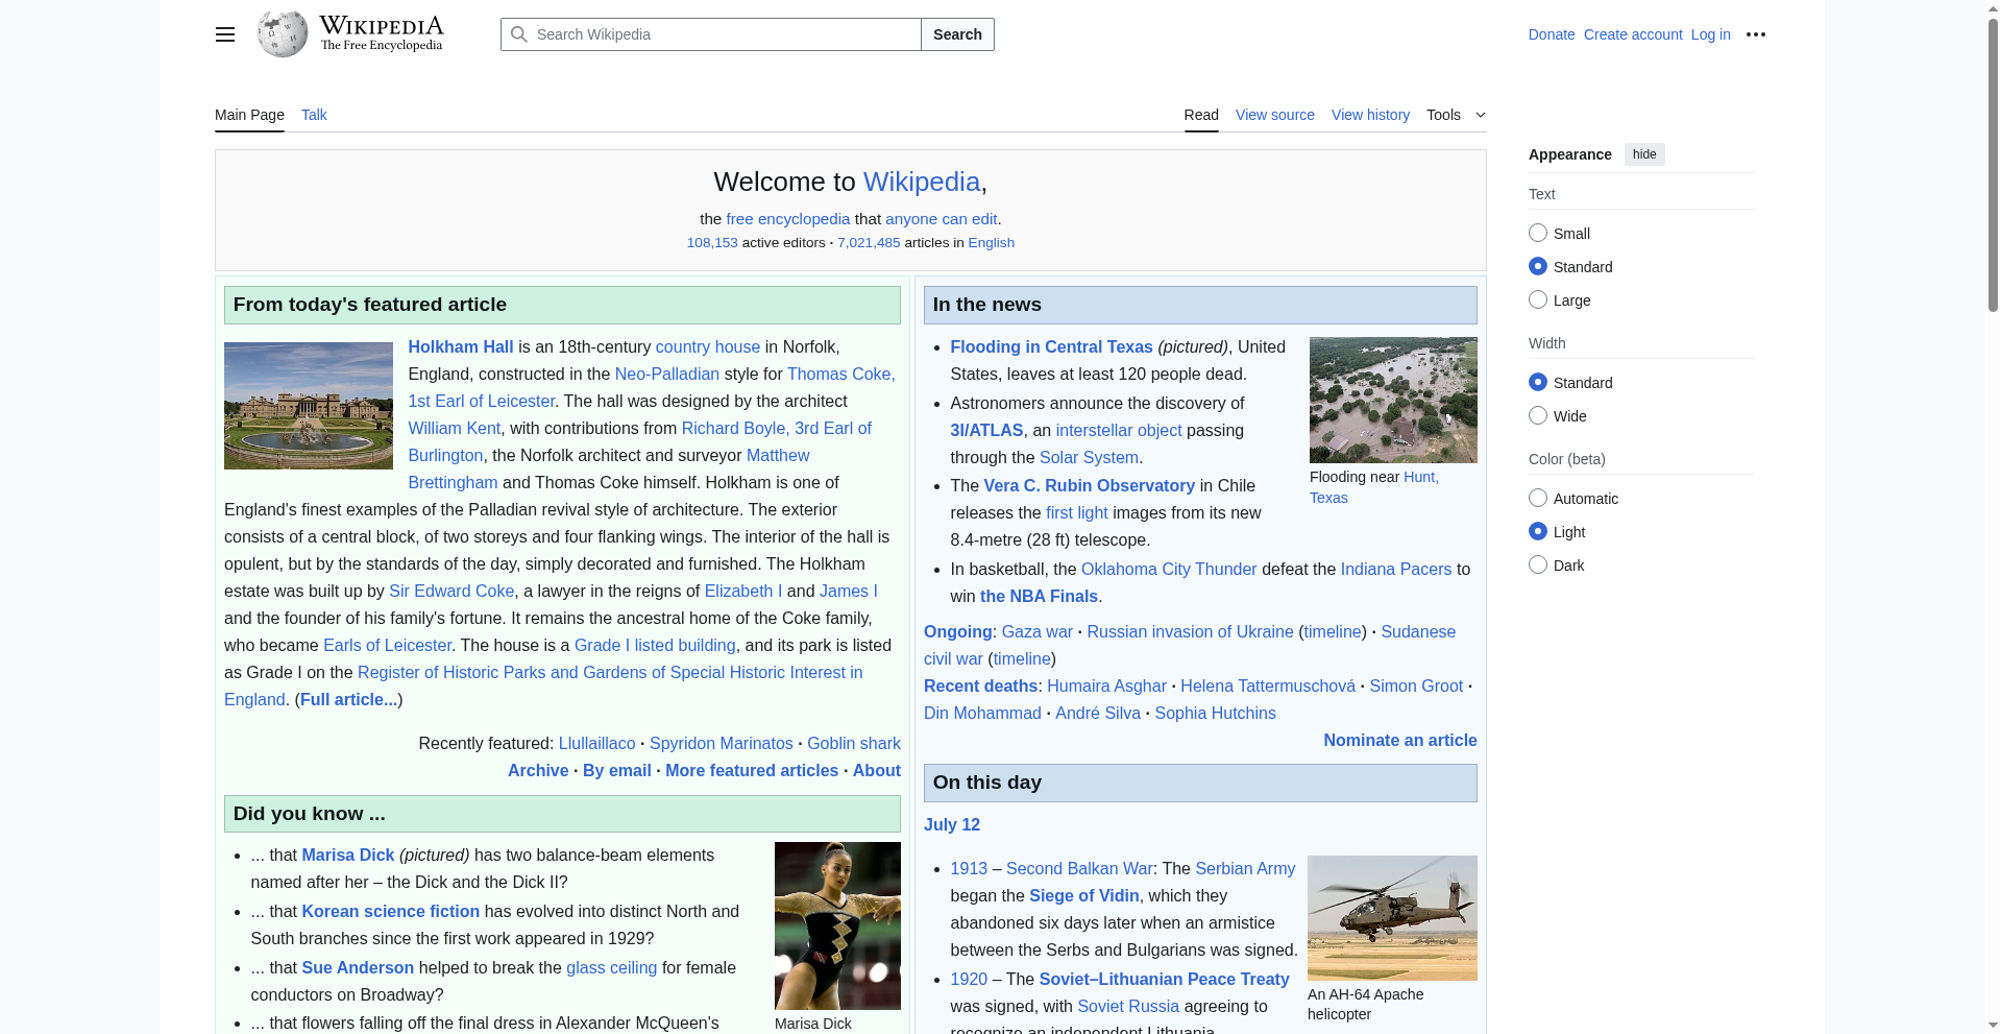The image size is (2000, 1034).
Task: Click the Full article... link
Action: click(348, 700)
